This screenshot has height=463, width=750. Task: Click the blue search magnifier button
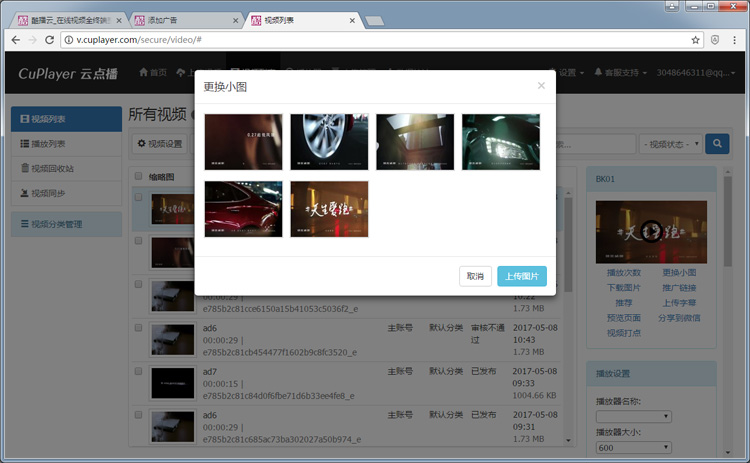click(717, 144)
